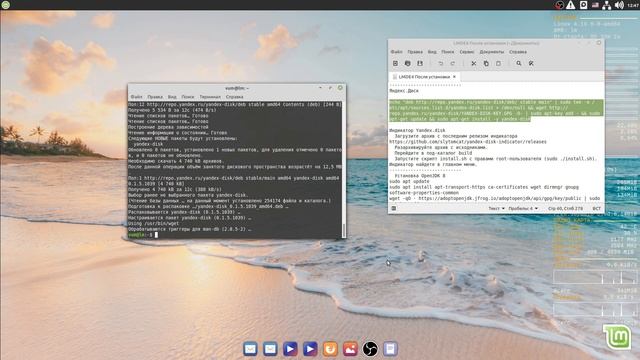The height and width of the screenshot is (360, 640).
Task: Click the keyboard layout flag in the tray
Action: [595, 5]
